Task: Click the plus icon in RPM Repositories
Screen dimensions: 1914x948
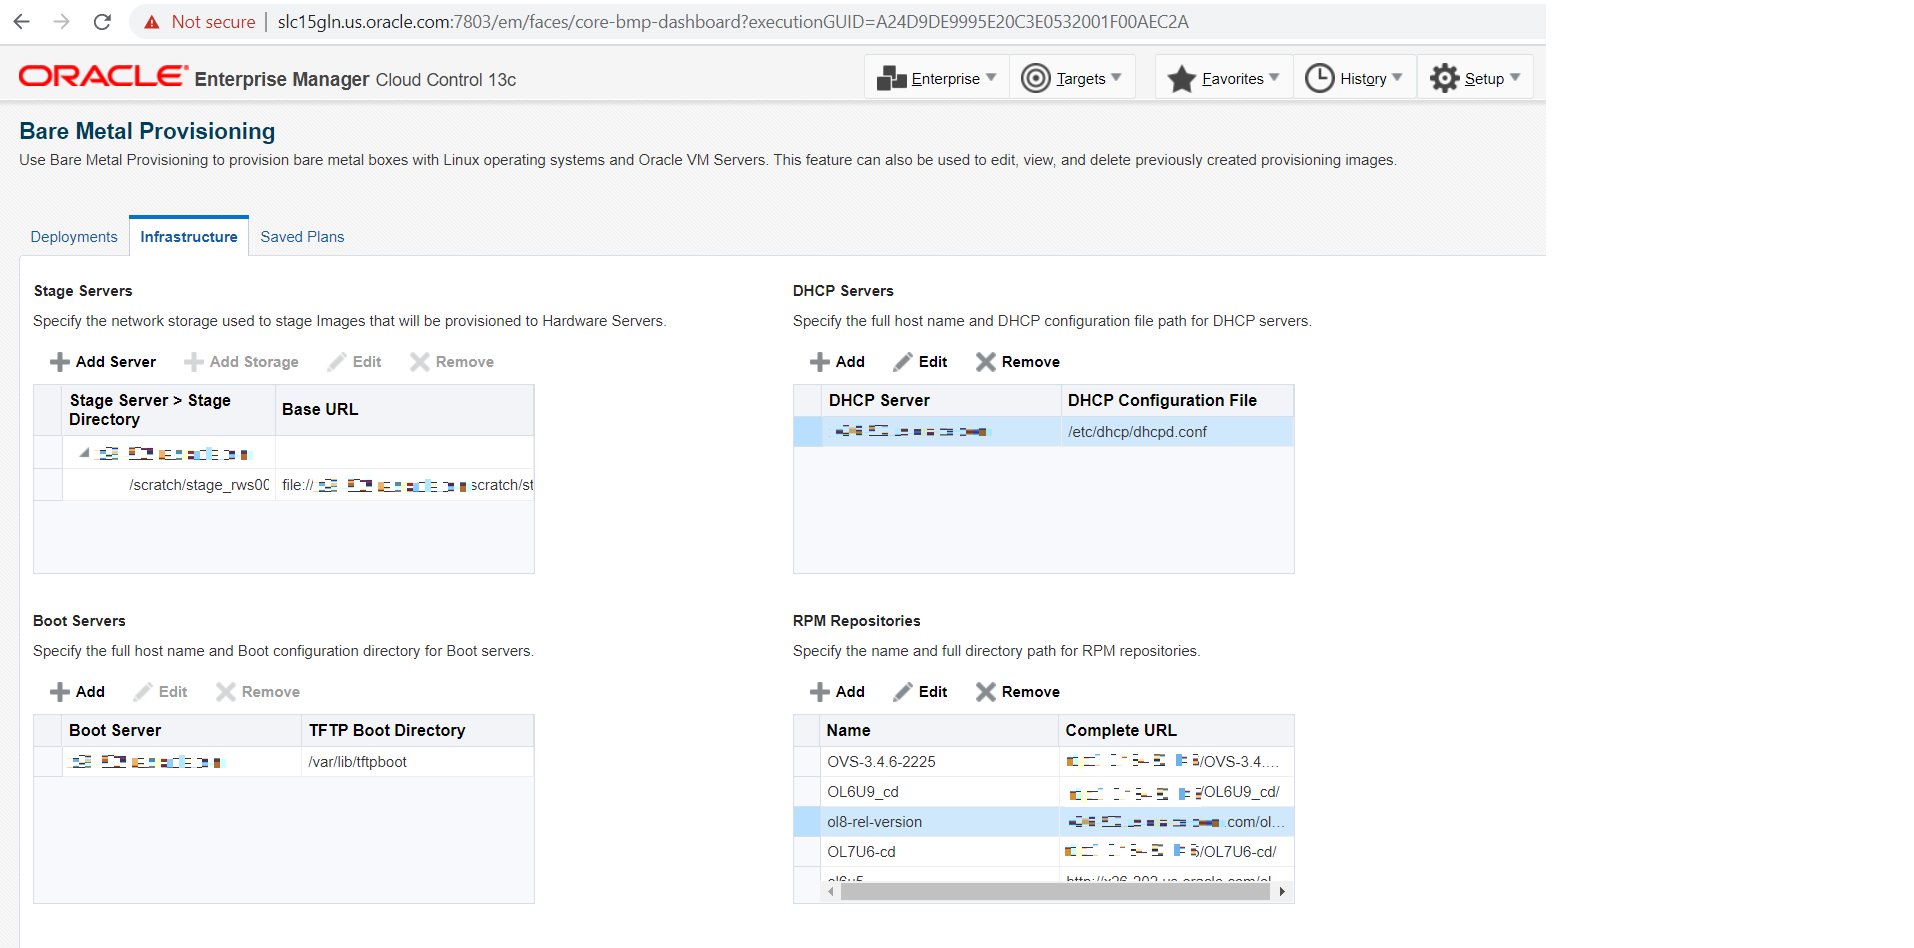Action: point(820,692)
